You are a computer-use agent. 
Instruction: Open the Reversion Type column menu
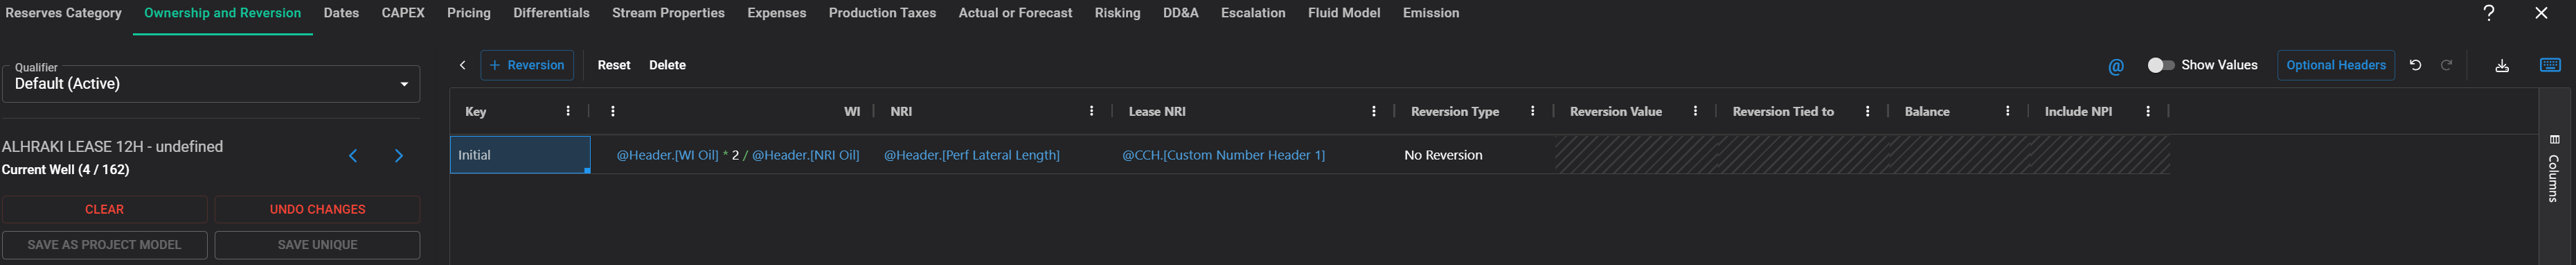click(x=1533, y=111)
